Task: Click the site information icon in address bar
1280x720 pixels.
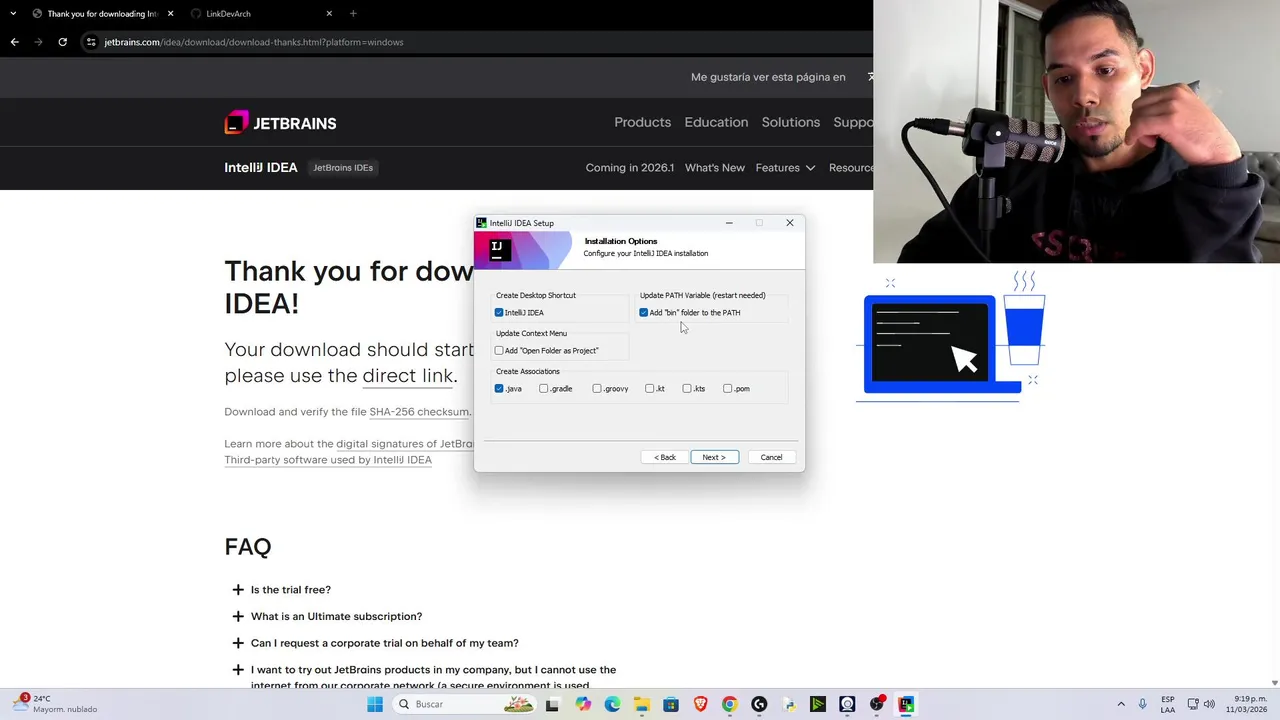Action: (x=91, y=42)
